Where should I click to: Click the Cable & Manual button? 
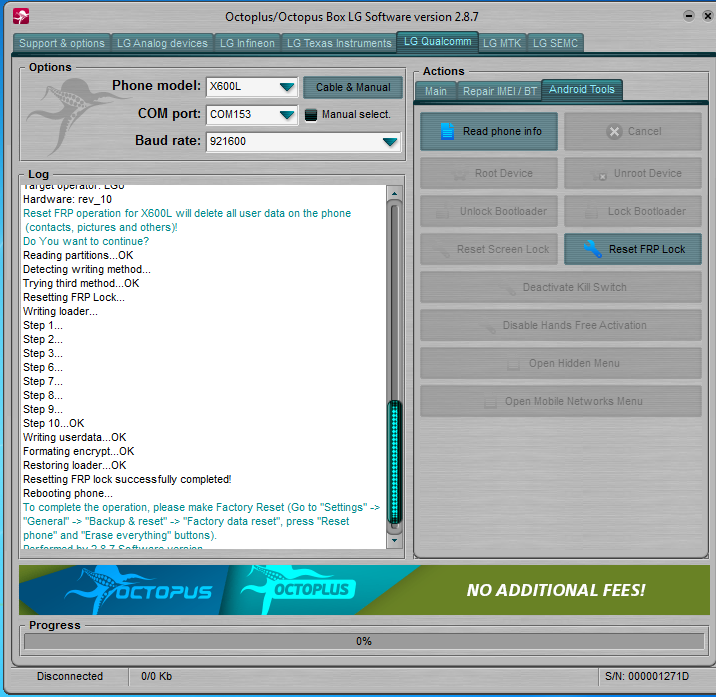[353, 87]
